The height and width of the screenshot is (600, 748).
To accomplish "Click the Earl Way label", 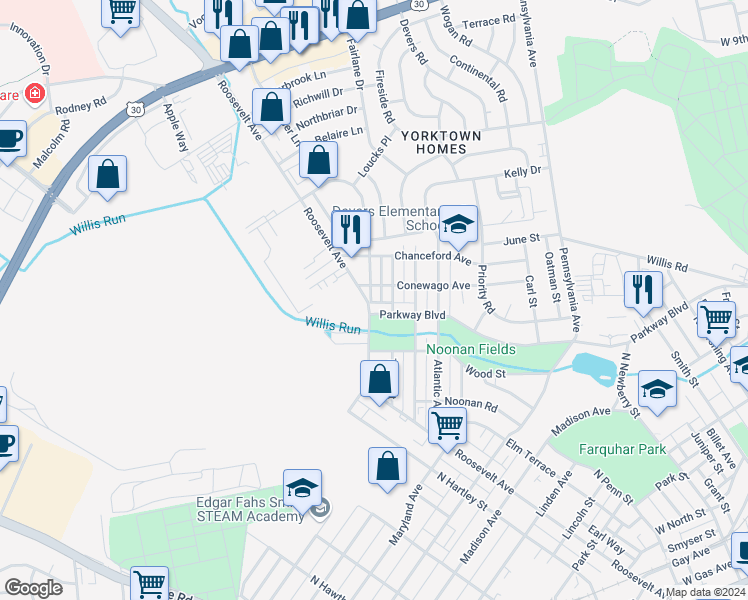I will tap(606, 539).
